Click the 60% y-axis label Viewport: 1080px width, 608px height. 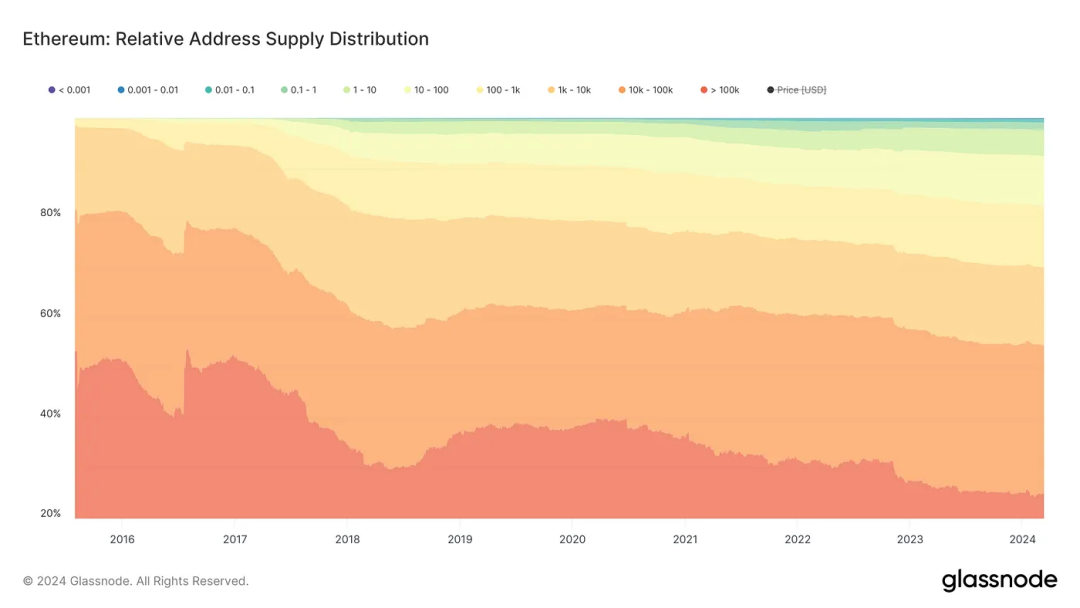click(50, 313)
